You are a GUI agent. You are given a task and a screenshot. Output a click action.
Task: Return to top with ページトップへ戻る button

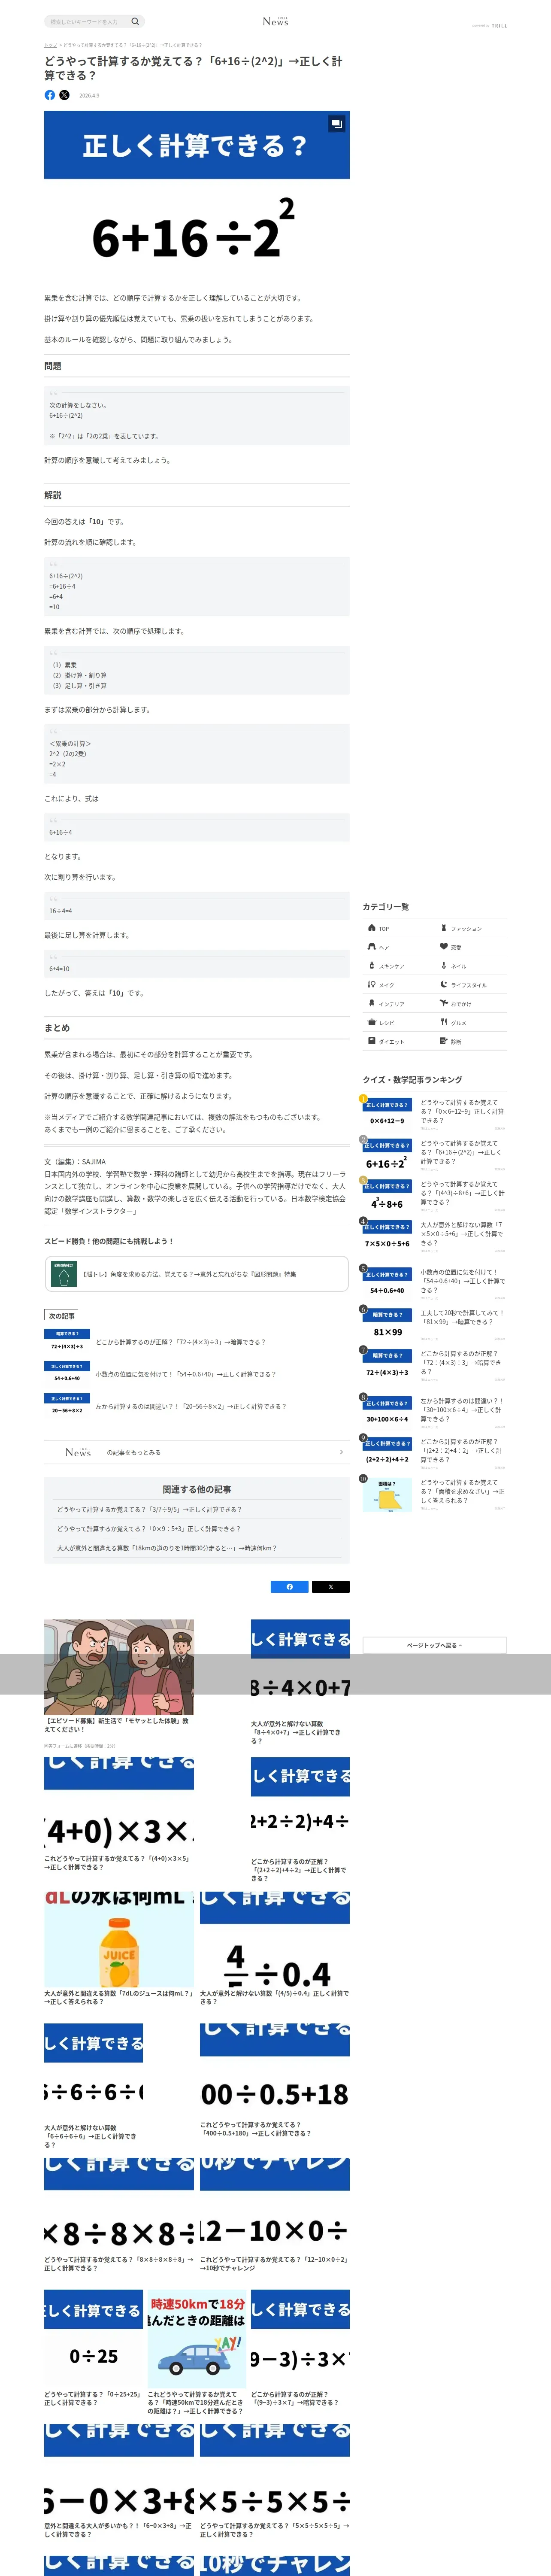434,1645
